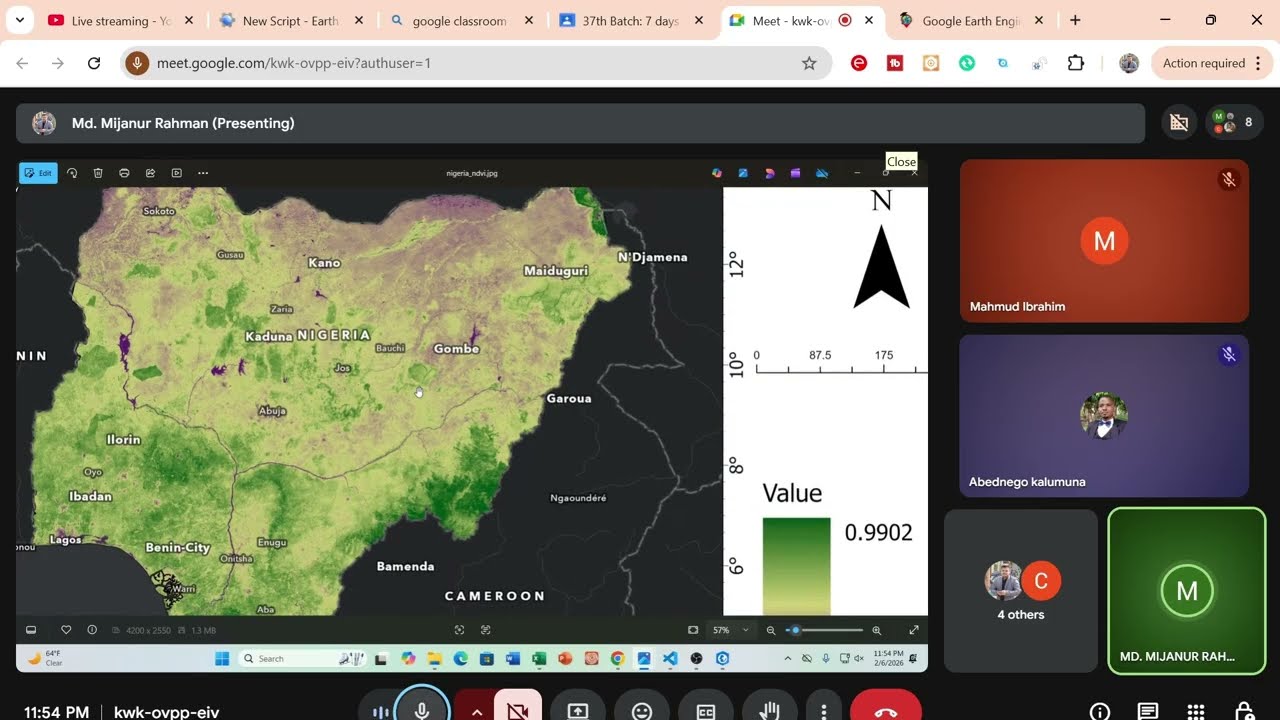Viewport: 1280px width, 720px height.
Task: Enter fullscreen in the Photos viewer
Action: [x=914, y=630]
